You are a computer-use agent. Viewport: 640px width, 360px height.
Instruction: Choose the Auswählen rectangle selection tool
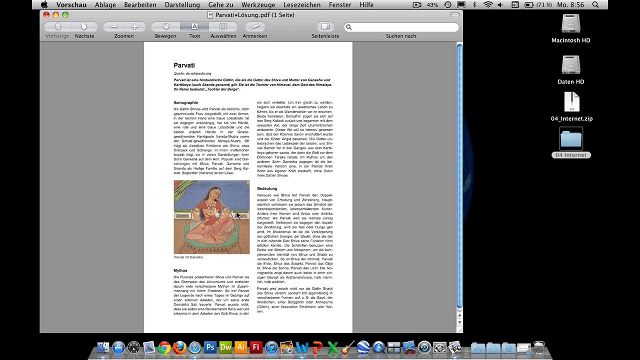point(223,27)
